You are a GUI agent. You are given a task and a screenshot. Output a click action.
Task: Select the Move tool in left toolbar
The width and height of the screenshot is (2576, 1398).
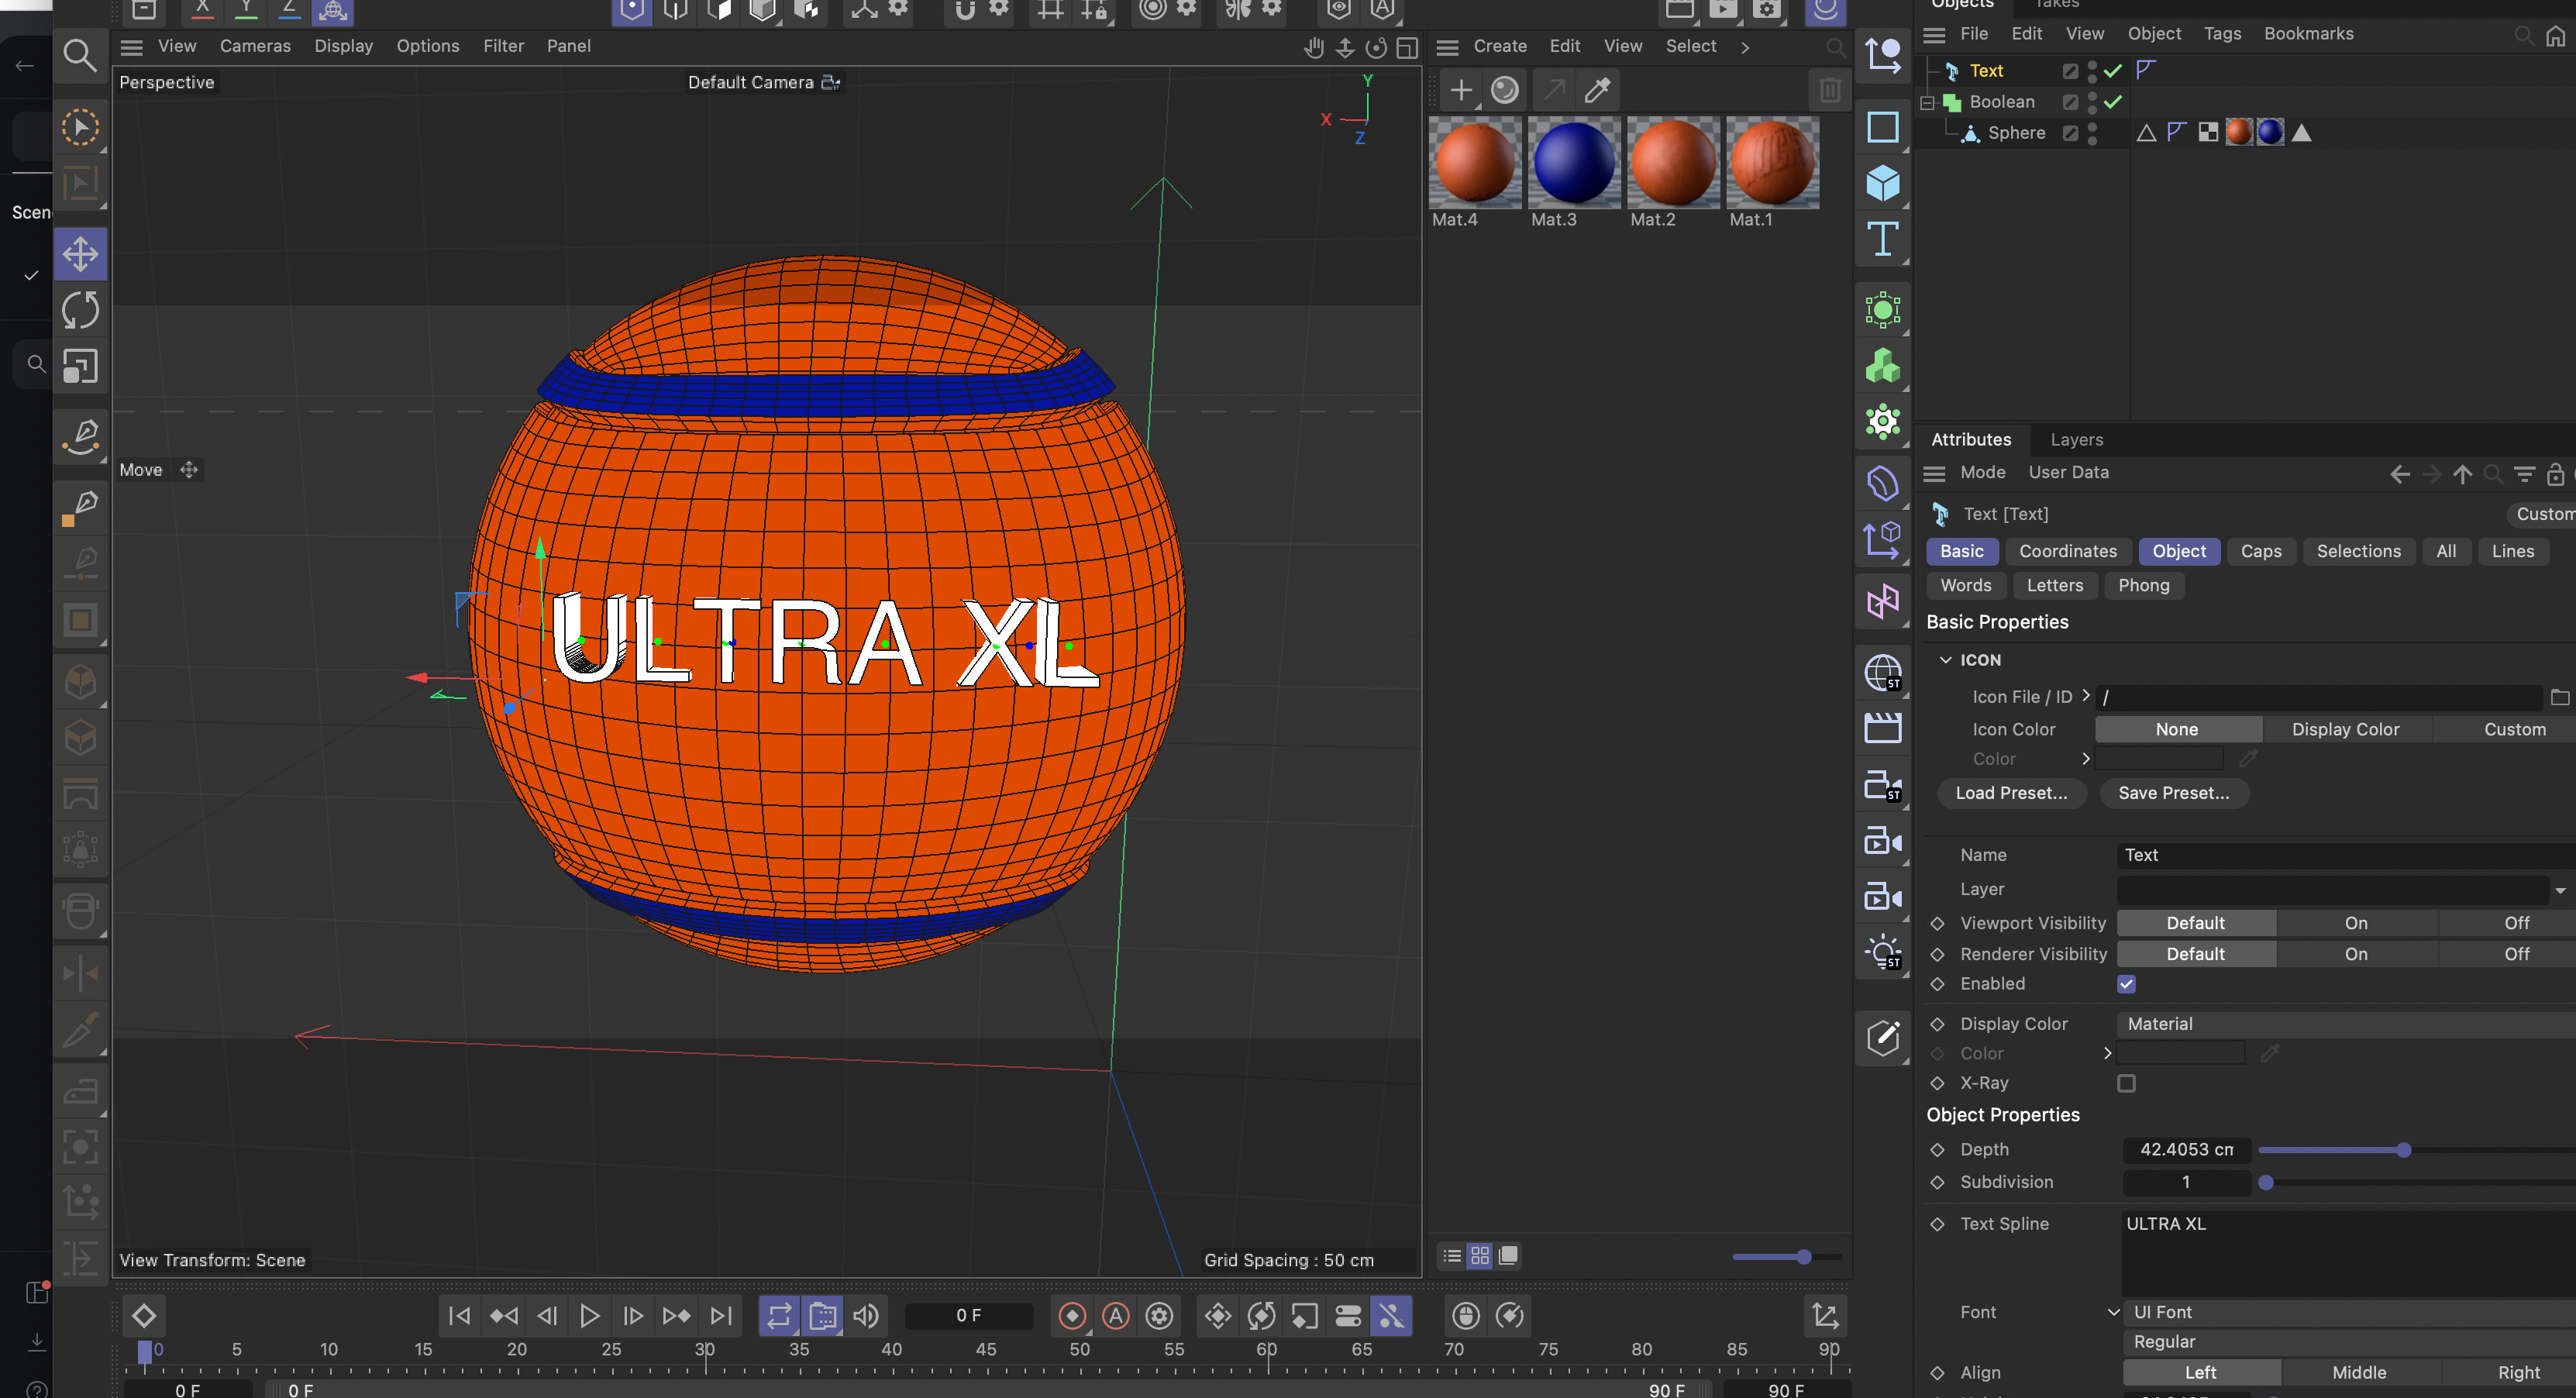click(x=80, y=254)
